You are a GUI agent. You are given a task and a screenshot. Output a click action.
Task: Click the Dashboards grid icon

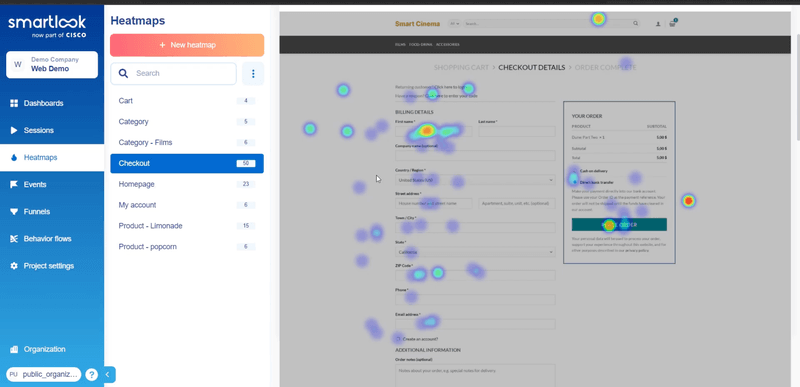(14, 104)
